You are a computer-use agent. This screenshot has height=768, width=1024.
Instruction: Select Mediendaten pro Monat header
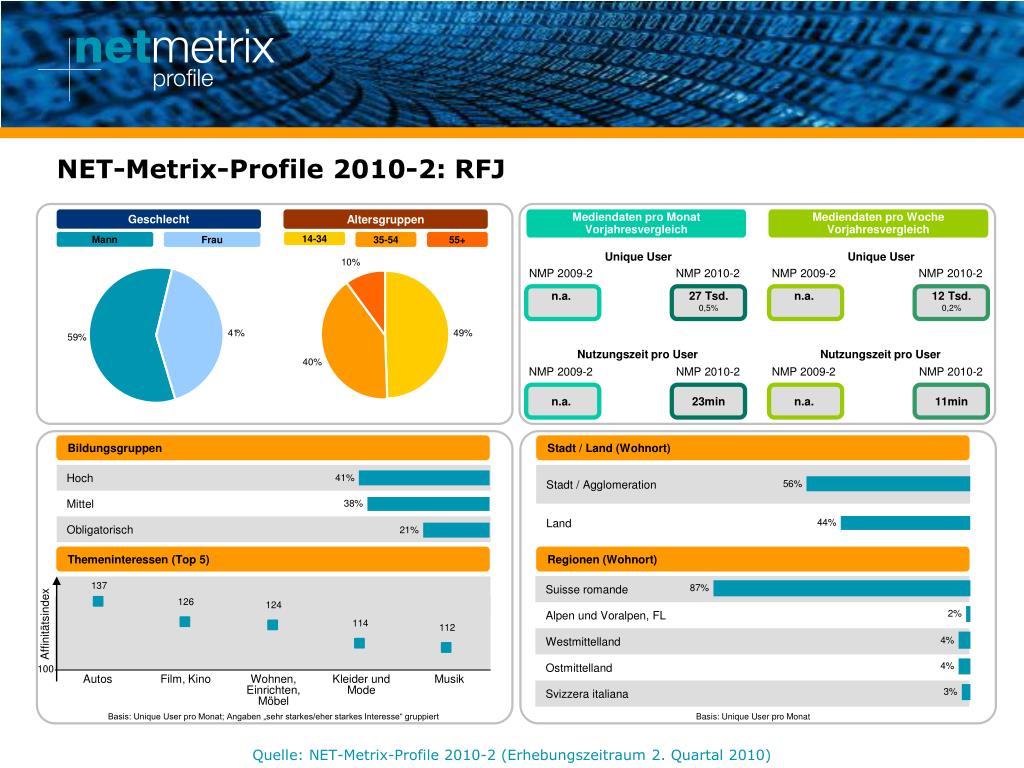point(636,223)
